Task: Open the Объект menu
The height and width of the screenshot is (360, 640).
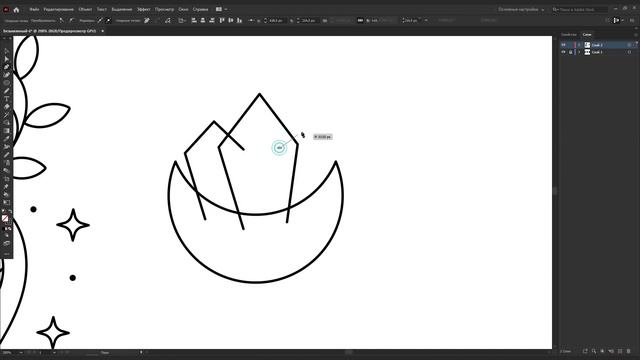Action: tap(85, 9)
